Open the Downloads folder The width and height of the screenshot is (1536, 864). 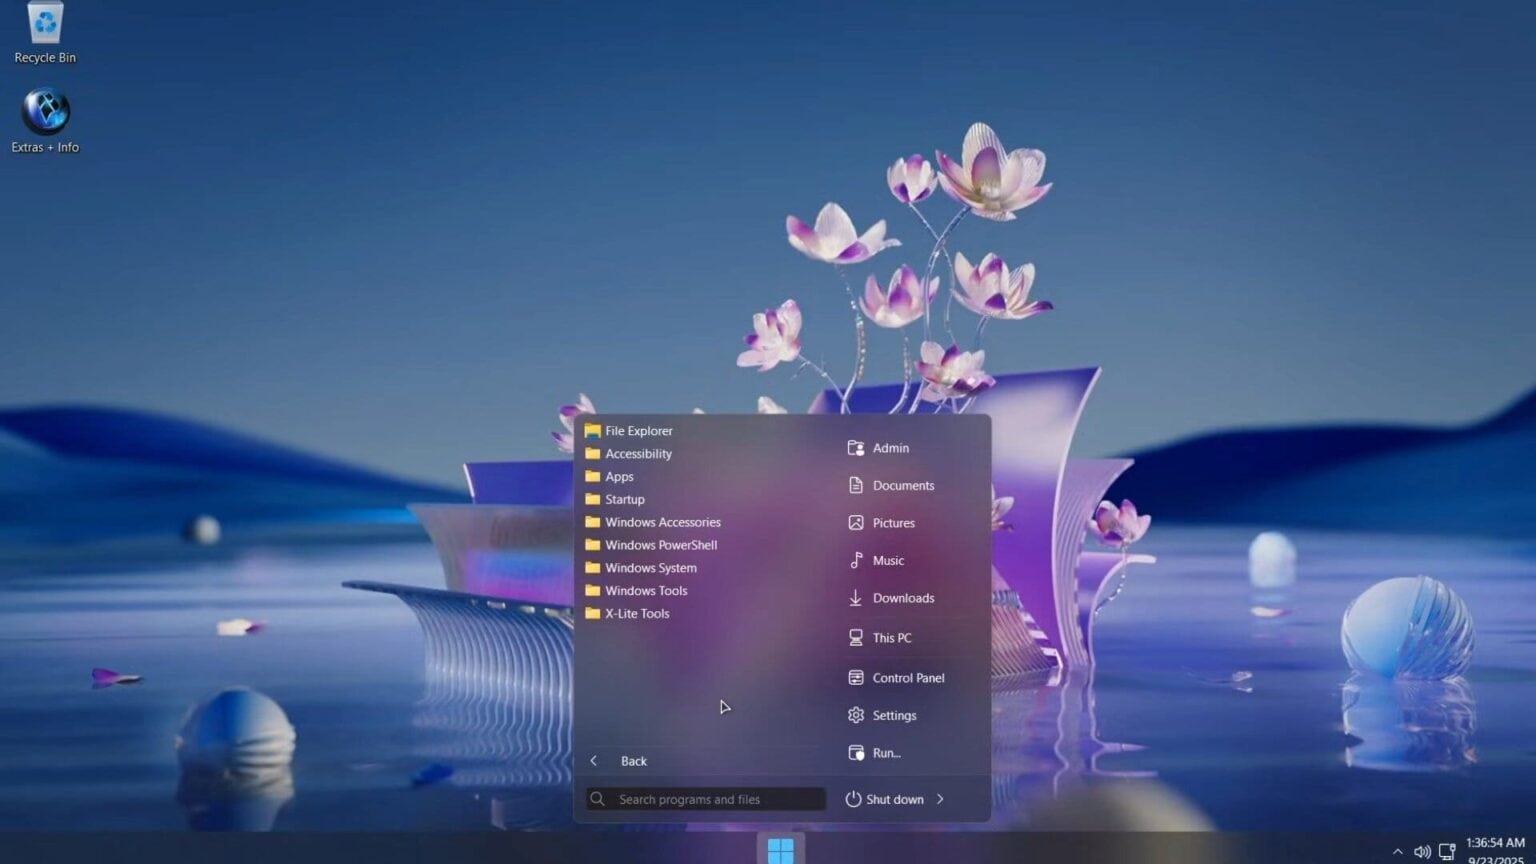tap(902, 597)
